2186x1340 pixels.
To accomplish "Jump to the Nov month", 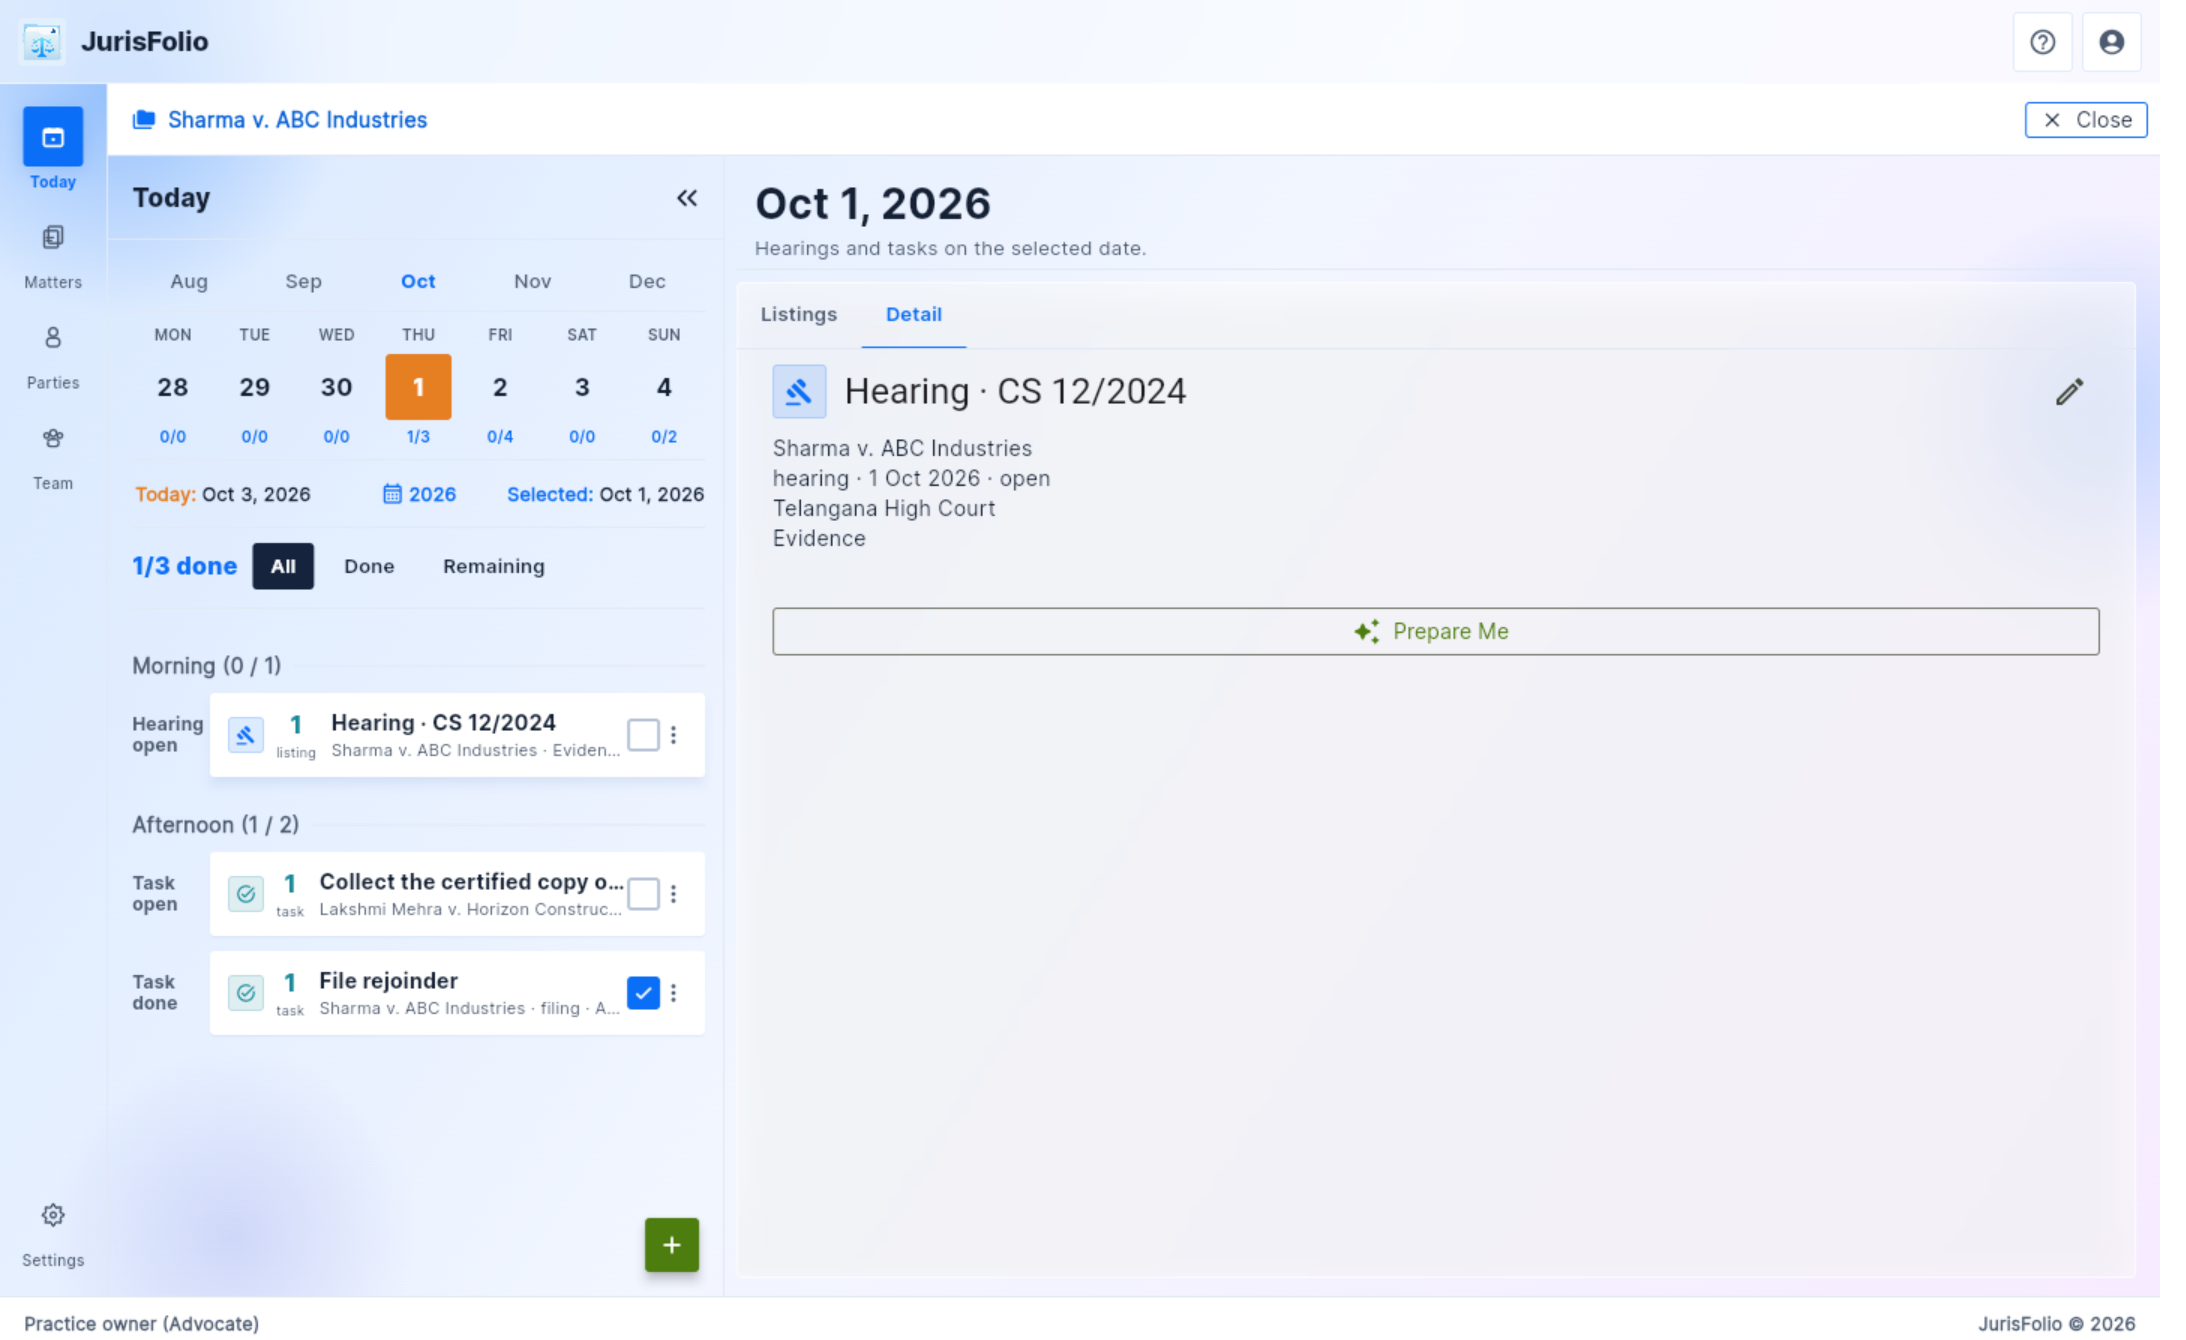I will (x=532, y=281).
